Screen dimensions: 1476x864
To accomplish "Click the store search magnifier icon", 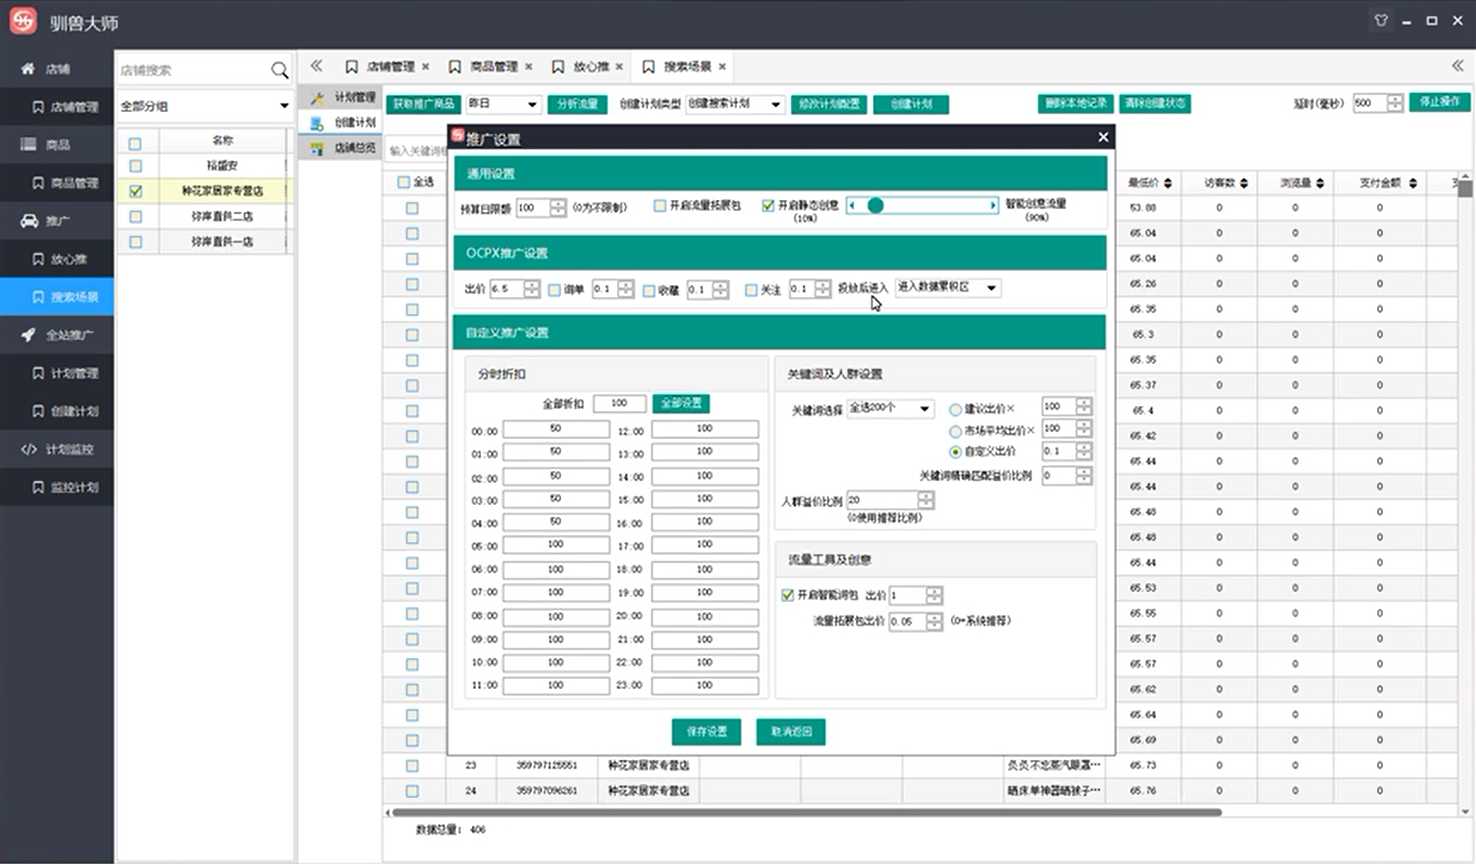I will click(x=279, y=70).
